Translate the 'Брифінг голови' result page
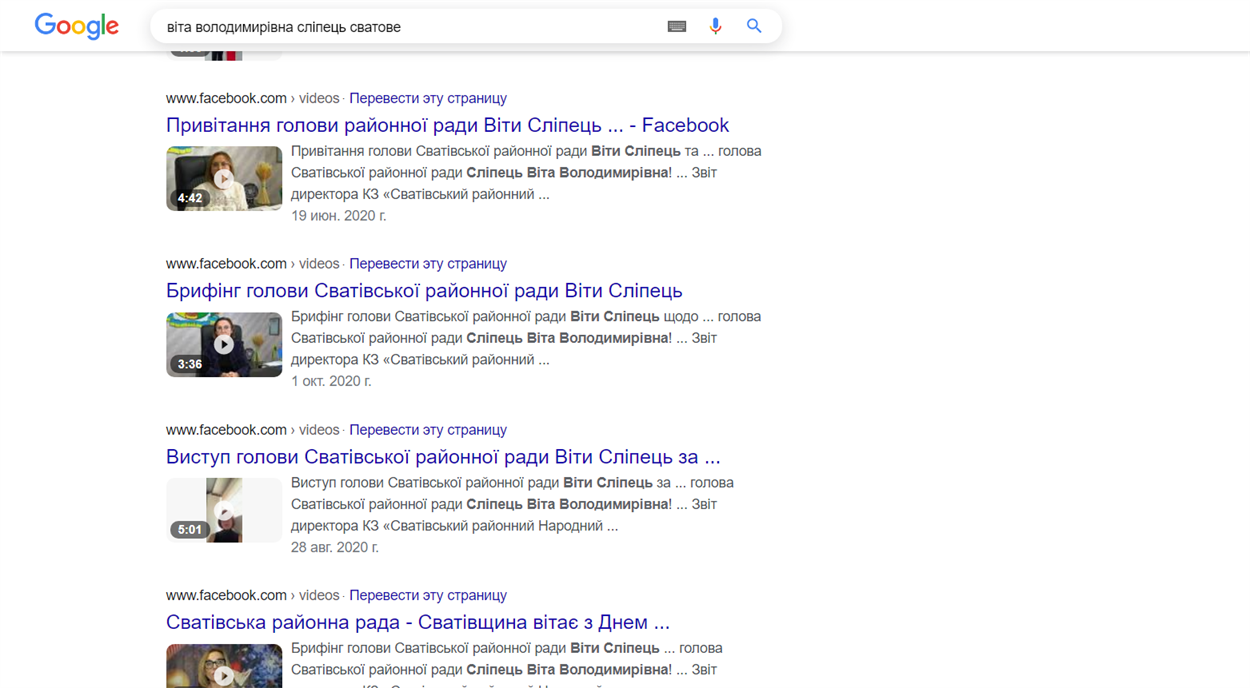This screenshot has width=1250, height=688. [x=428, y=264]
